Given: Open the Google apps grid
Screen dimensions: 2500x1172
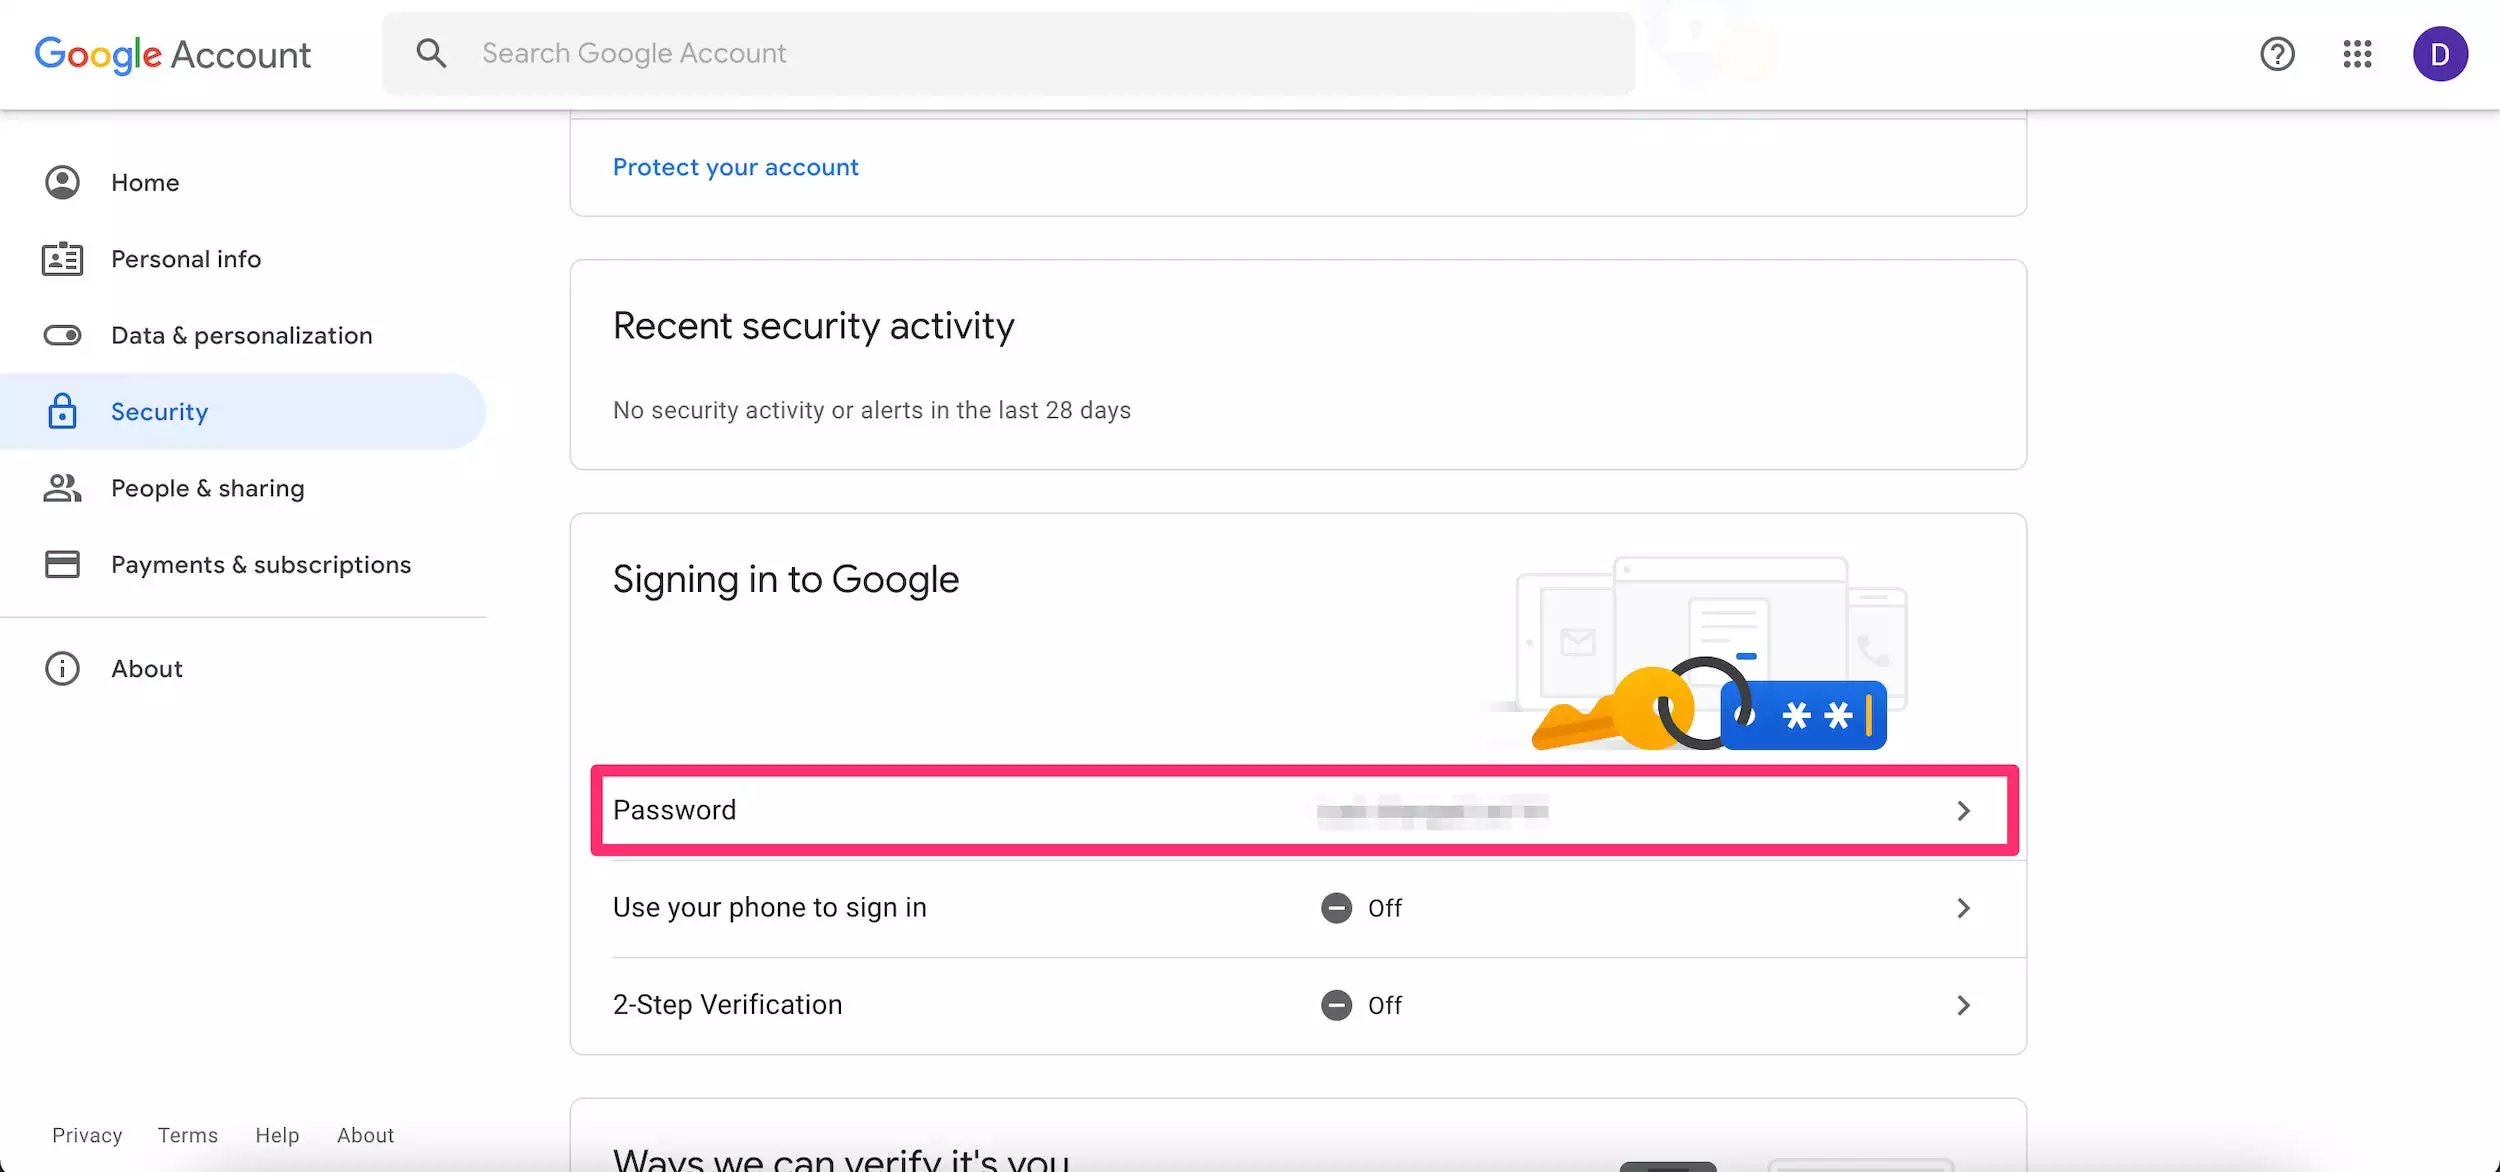Looking at the screenshot, I should (x=2357, y=54).
